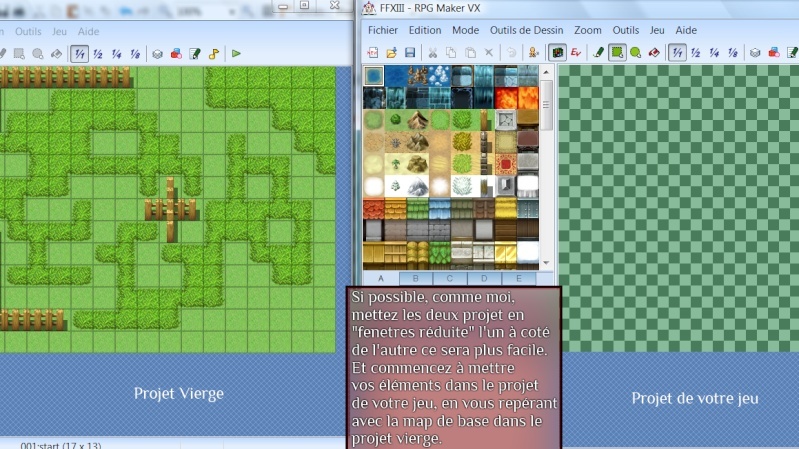Start Playtest with green arrow
Viewport: 799px width, 449px height.
tap(236, 54)
